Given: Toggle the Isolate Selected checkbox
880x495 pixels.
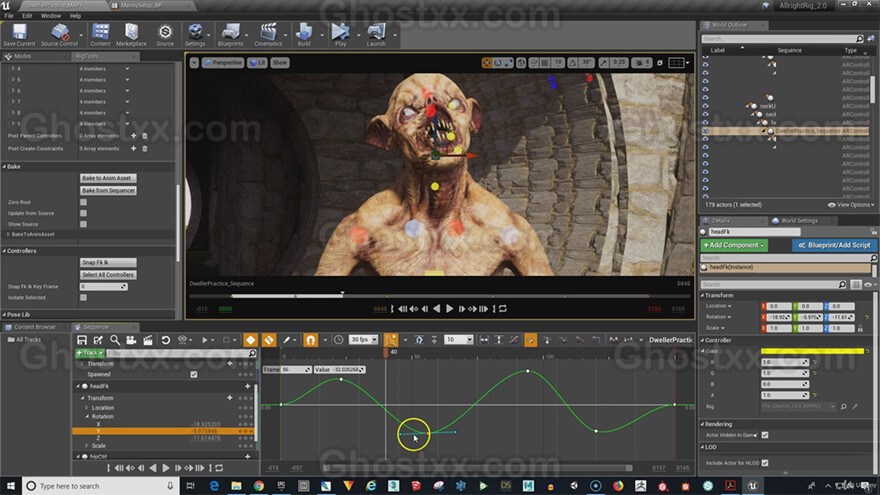Looking at the screenshot, I should 83,297.
